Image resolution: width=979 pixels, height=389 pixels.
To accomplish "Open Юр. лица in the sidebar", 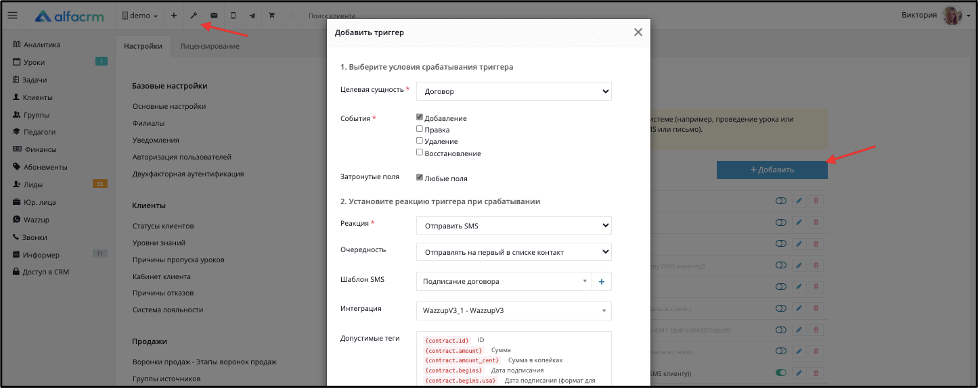I will pyautogui.click(x=34, y=202).
